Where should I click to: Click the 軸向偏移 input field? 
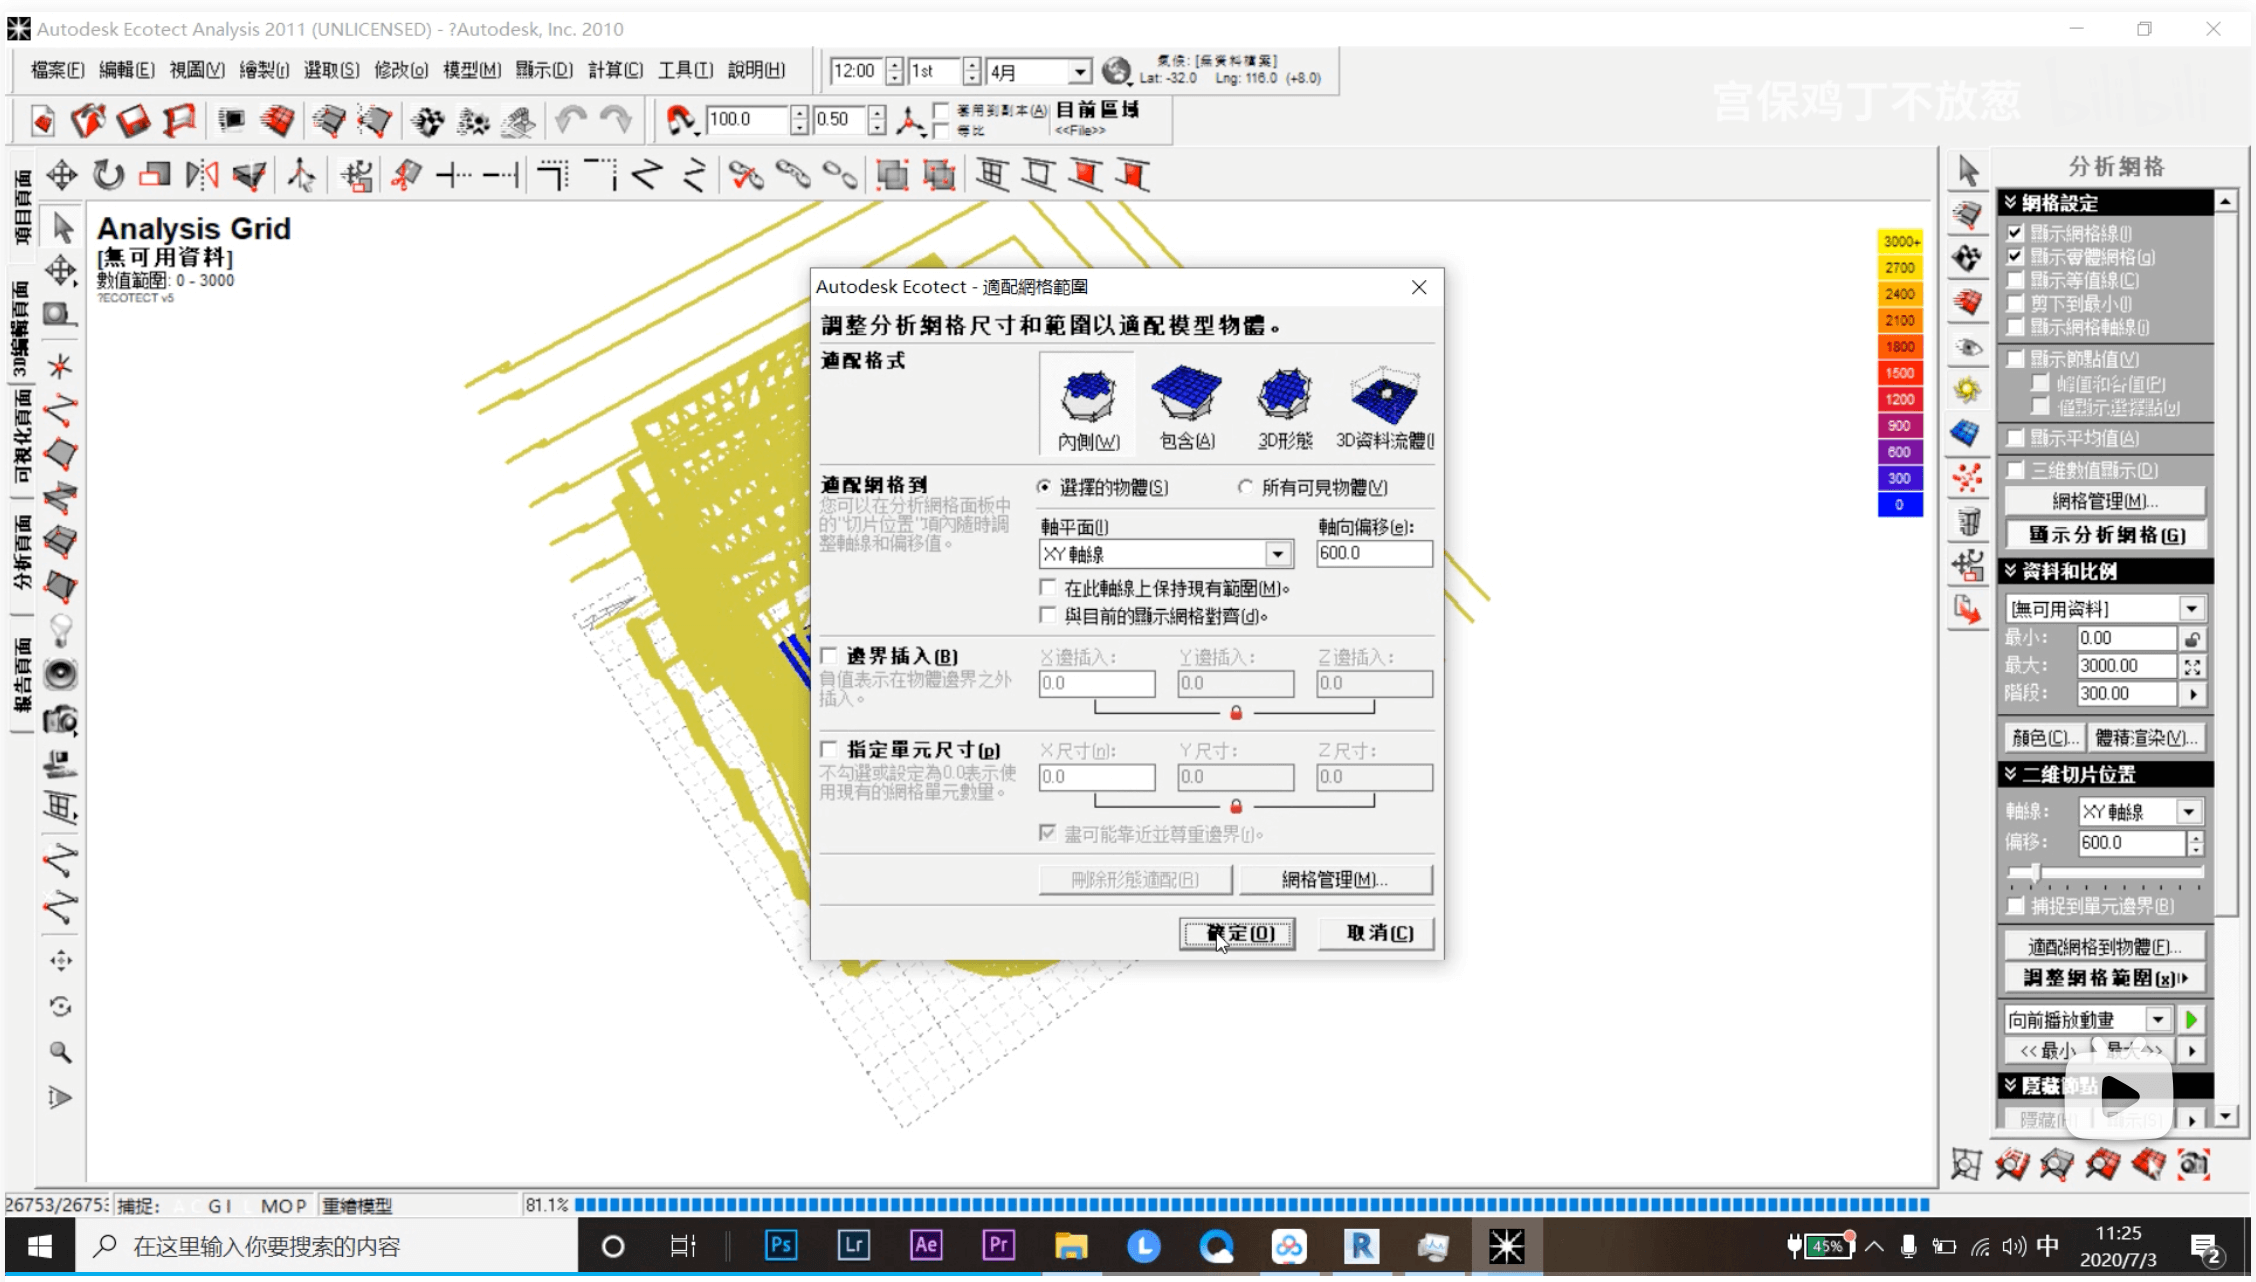[1373, 553]
